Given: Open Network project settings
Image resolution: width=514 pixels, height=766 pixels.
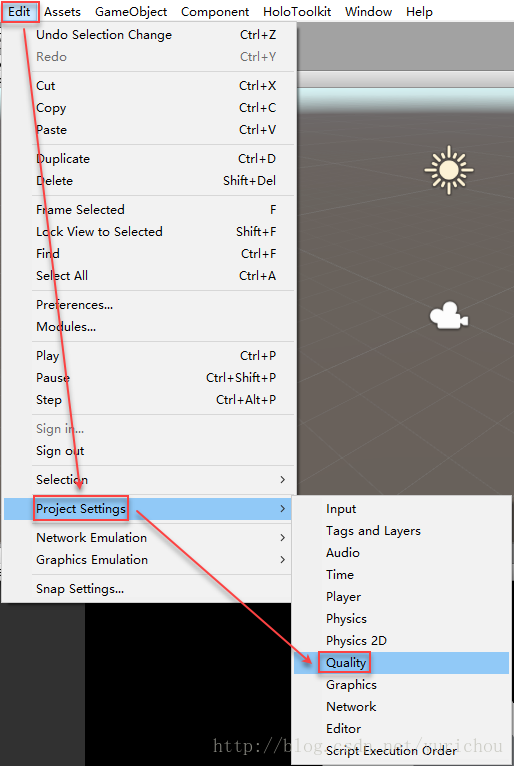Looking at the screenshot, I should (x=401, y=706).
